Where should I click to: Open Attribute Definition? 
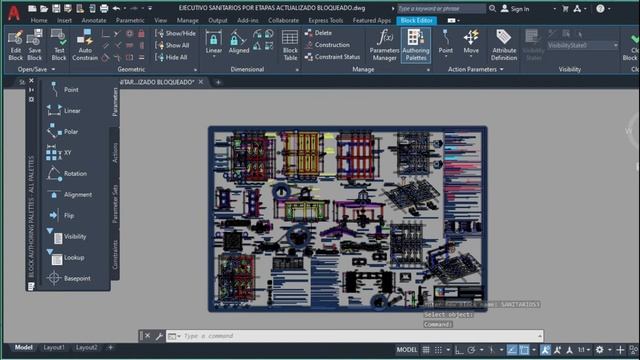(504, 45)
